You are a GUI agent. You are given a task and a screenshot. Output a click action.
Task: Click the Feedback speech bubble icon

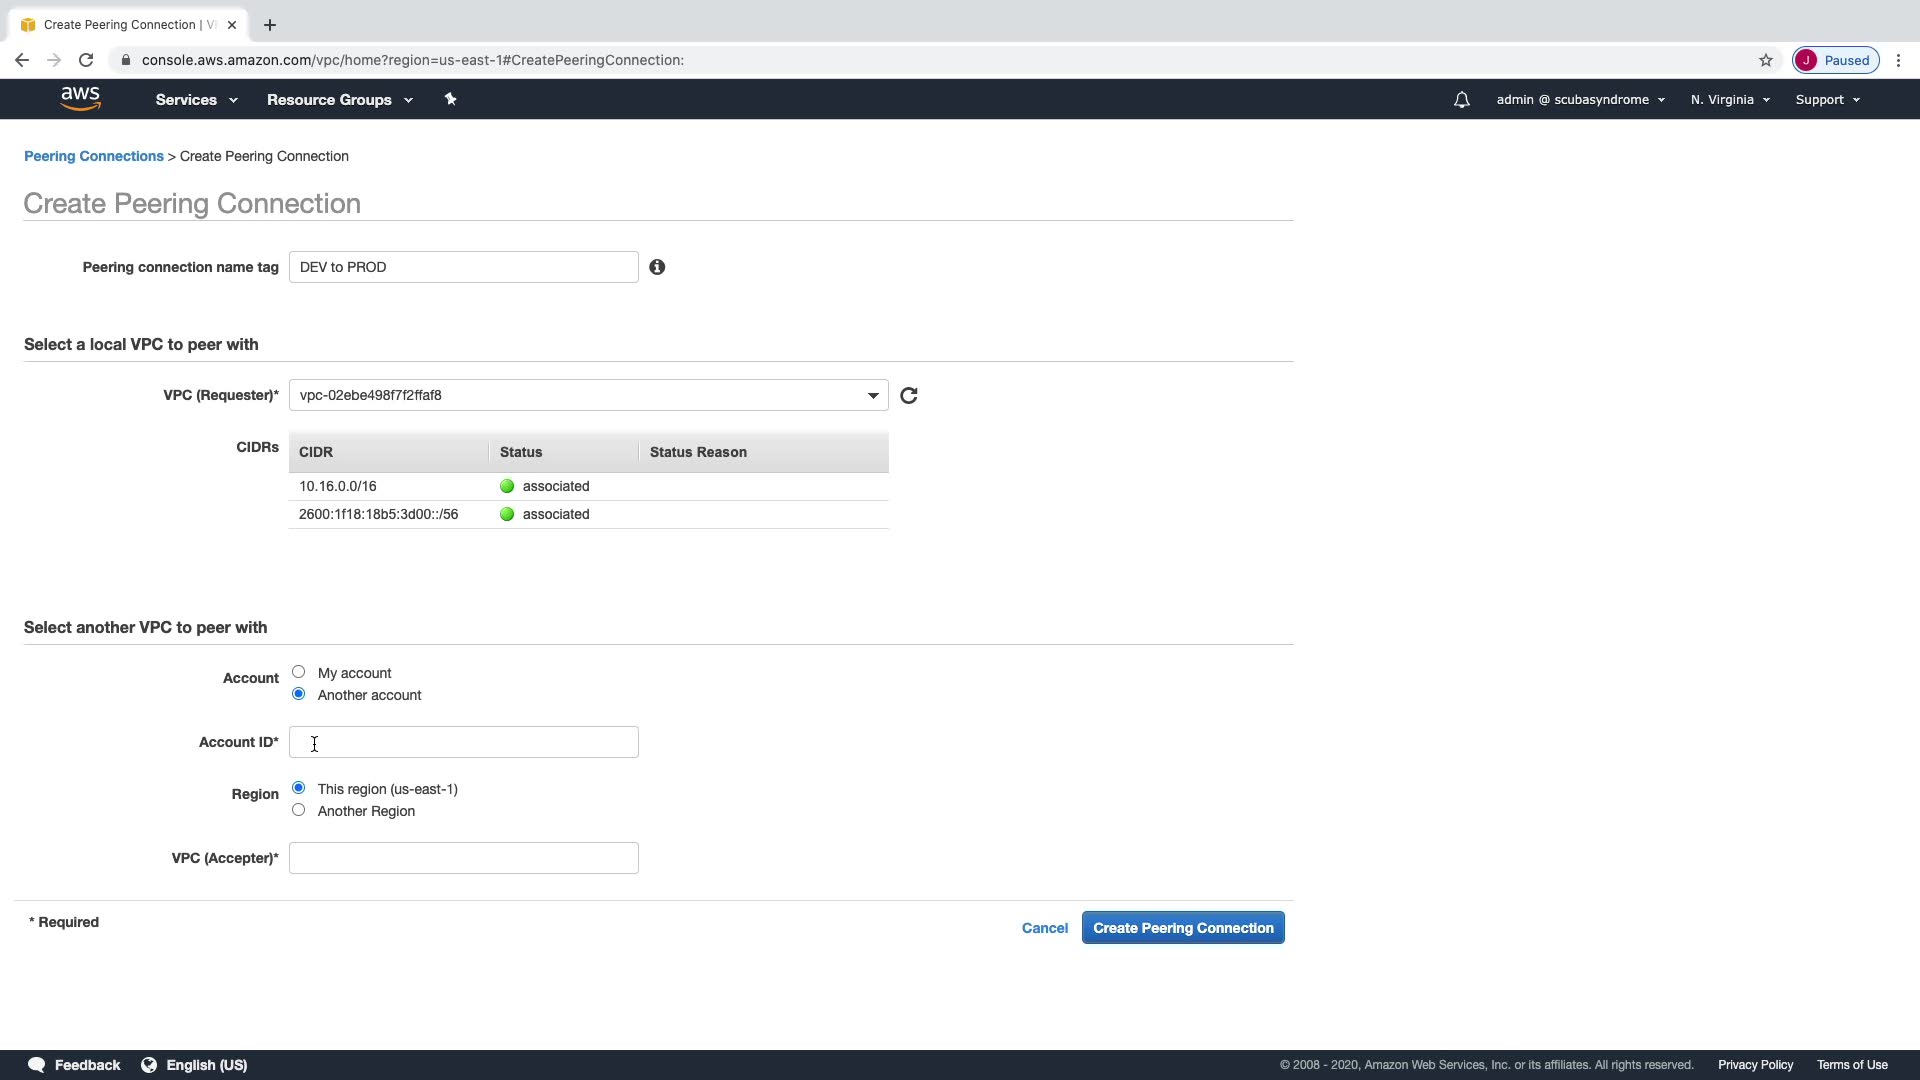pos(36,1064)
